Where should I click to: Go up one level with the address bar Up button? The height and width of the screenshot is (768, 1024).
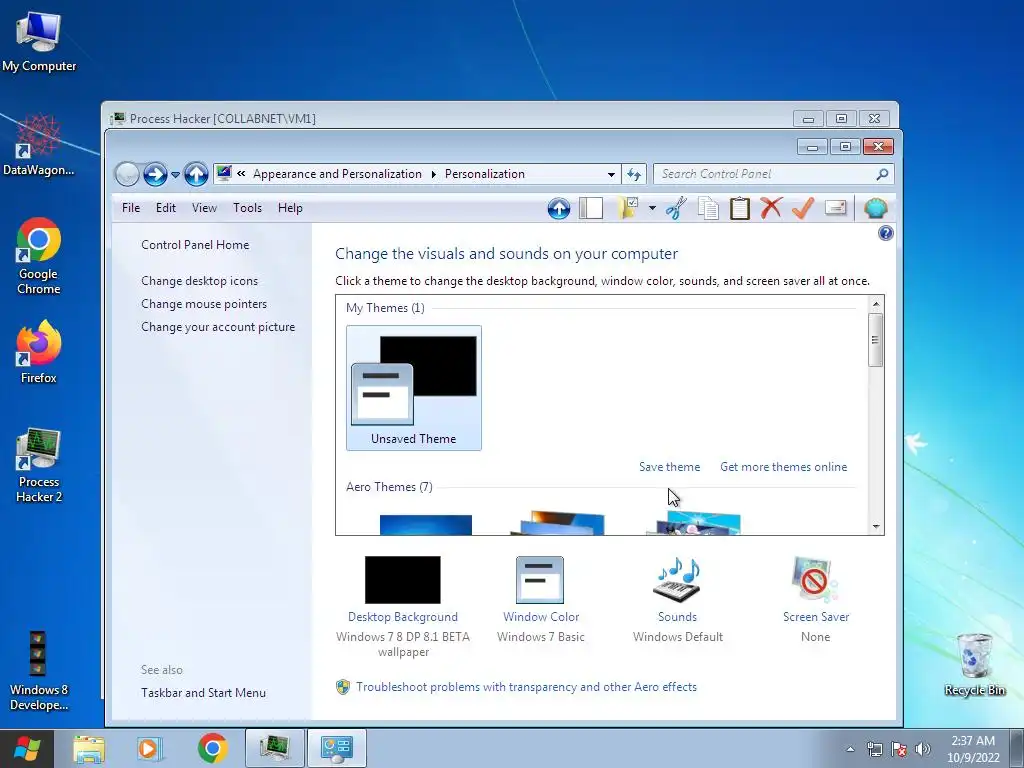coord(196,174)
